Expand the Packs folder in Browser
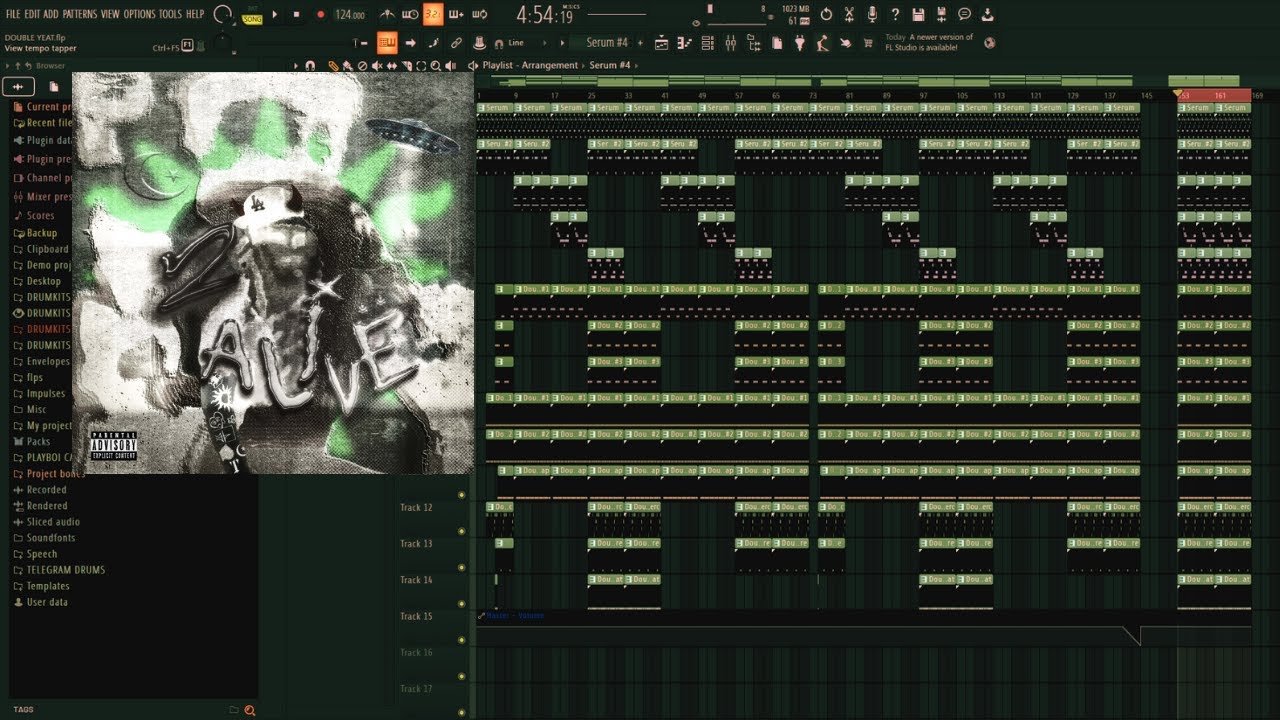The width and height of the screenshot is (1280, 720). tap(38, 441)
